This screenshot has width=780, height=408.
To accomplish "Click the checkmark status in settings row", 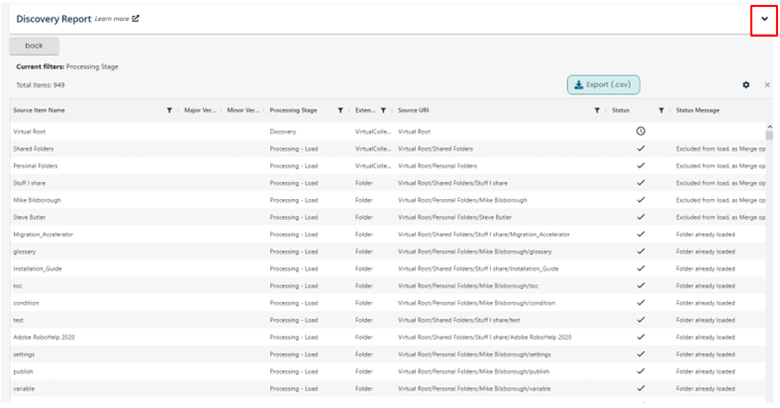I will 641,354.
